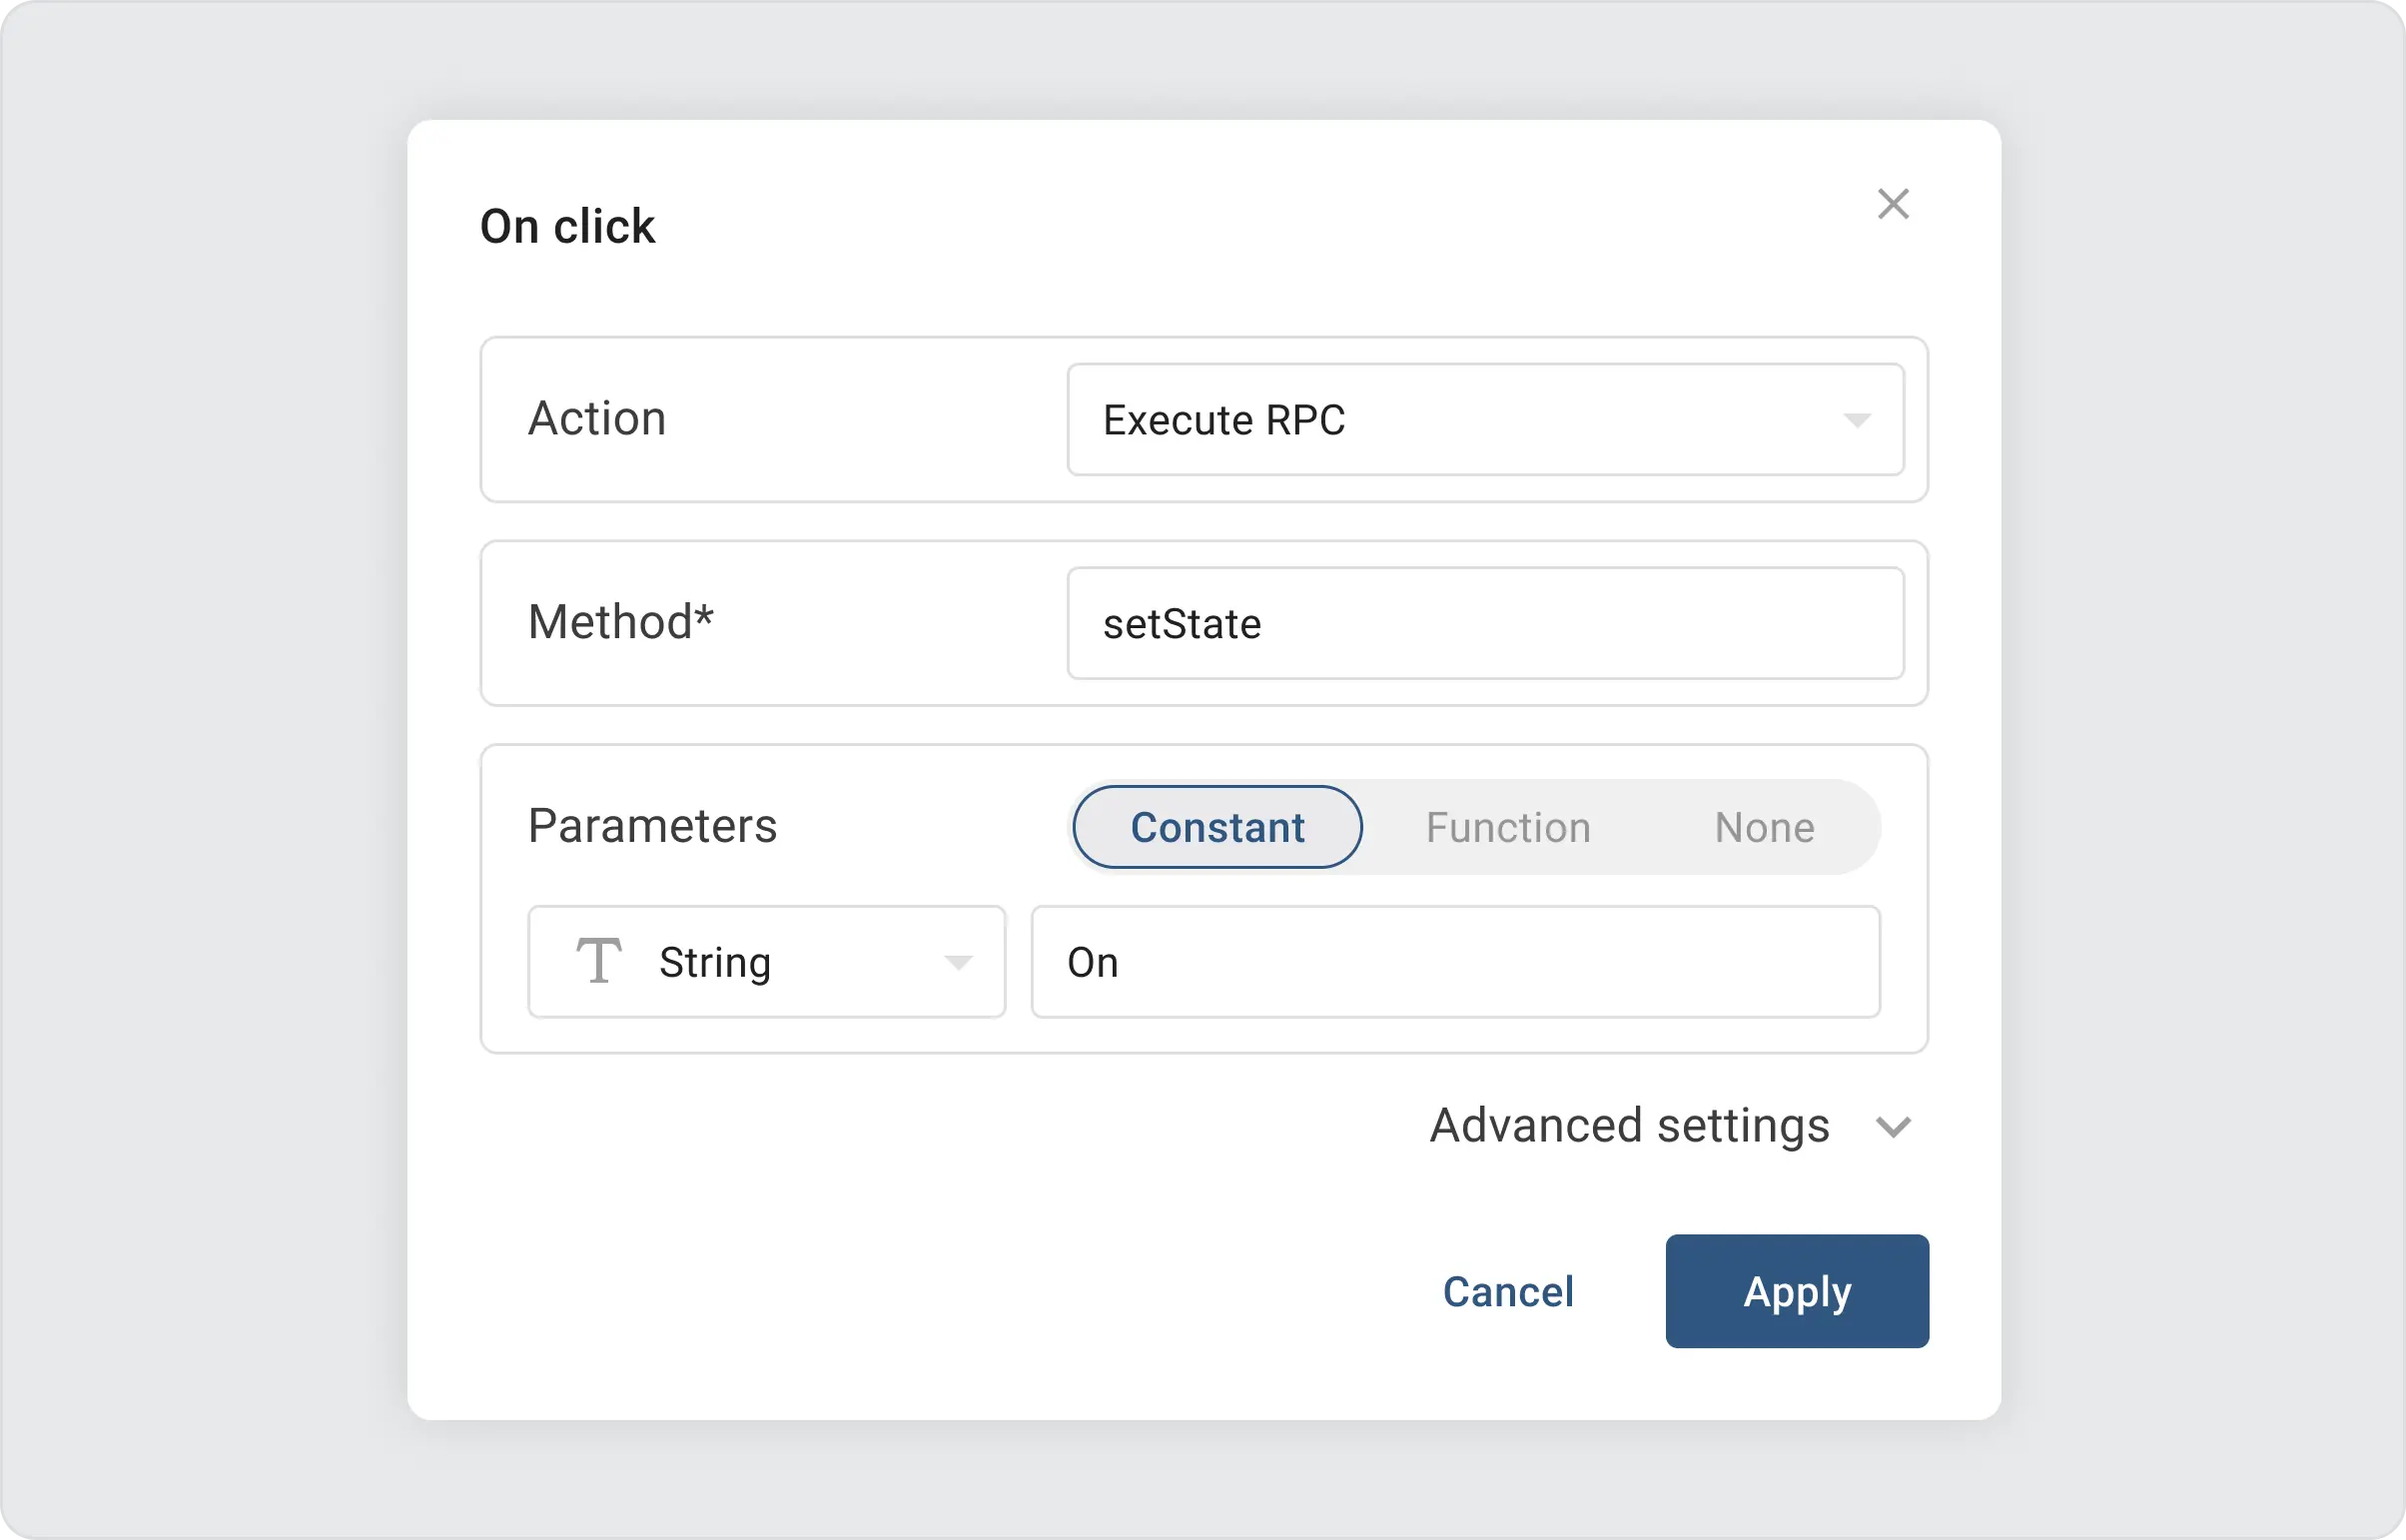
Task: Select the Constant parameters mode
Action: pos(1217,827)
